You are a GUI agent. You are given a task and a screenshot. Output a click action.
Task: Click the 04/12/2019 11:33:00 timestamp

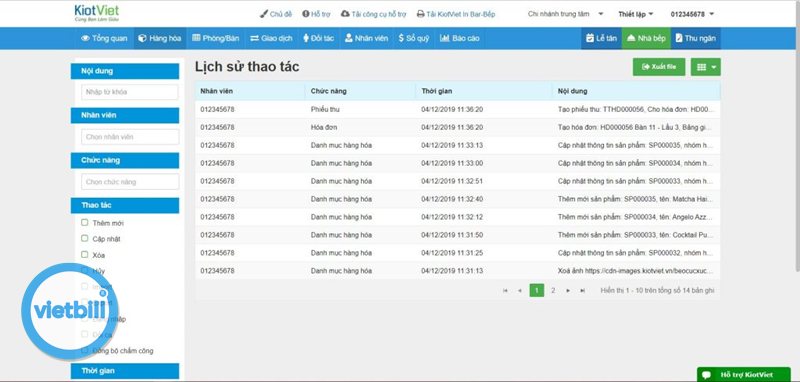tap(452, 163)
